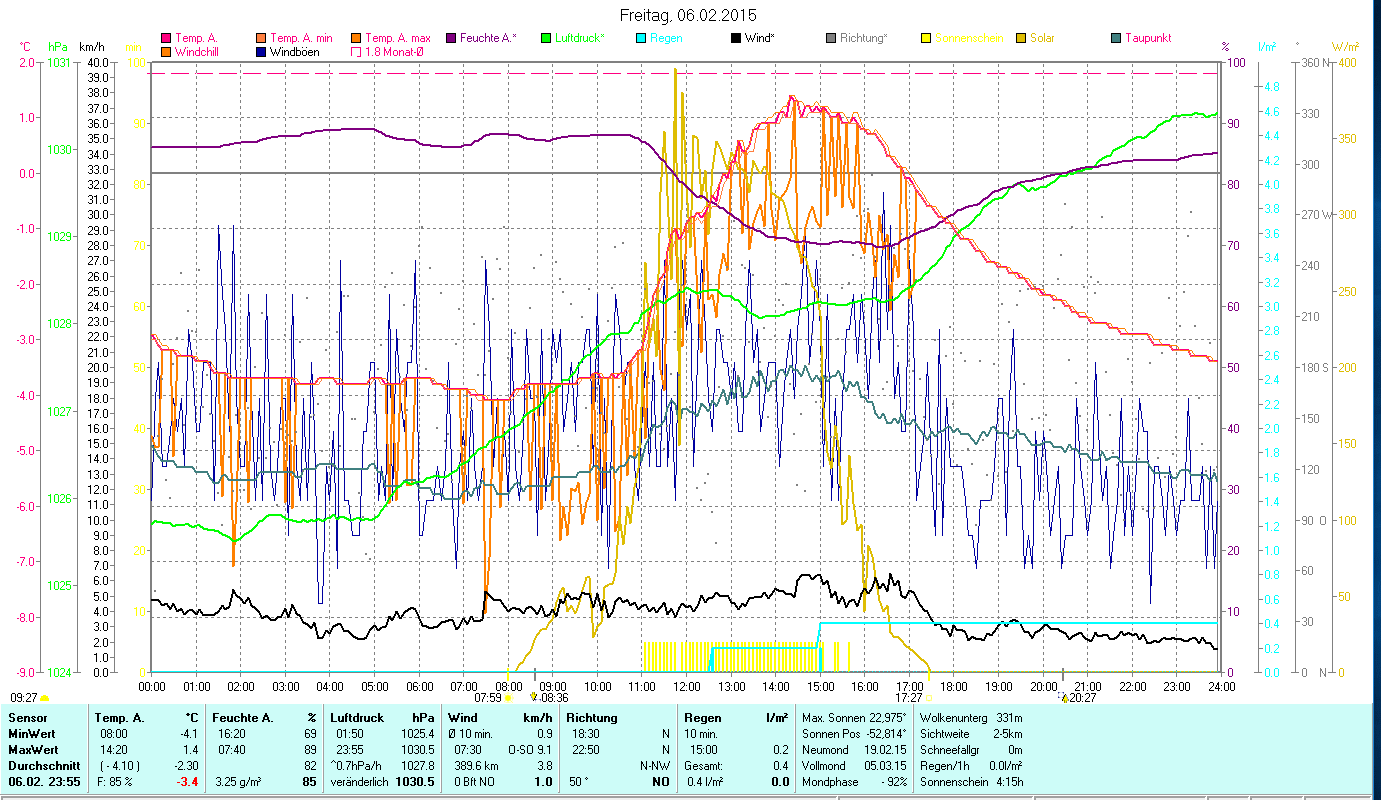This screenshot has width=1381, height=800.
Task: Click the Temp. A. min legend label
Action: click(x=303, y=38)
